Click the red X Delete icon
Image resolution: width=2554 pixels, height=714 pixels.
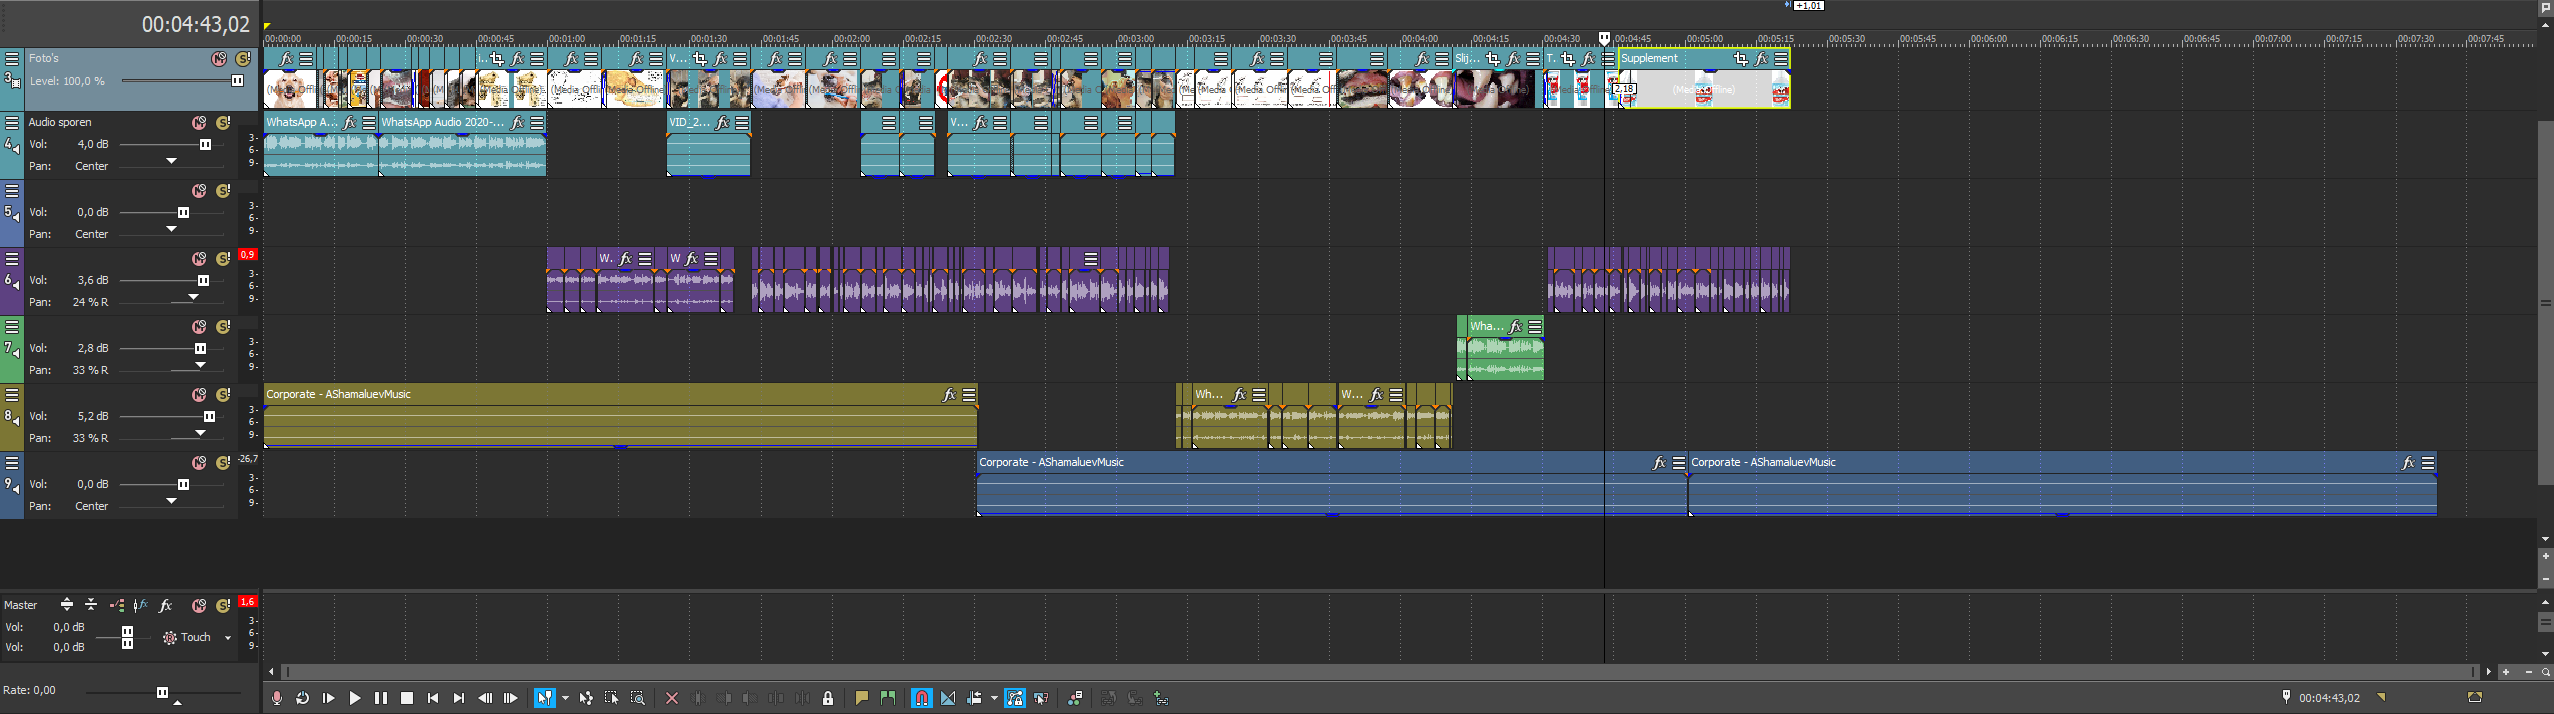pyautogui.click(x=672, y=698)
